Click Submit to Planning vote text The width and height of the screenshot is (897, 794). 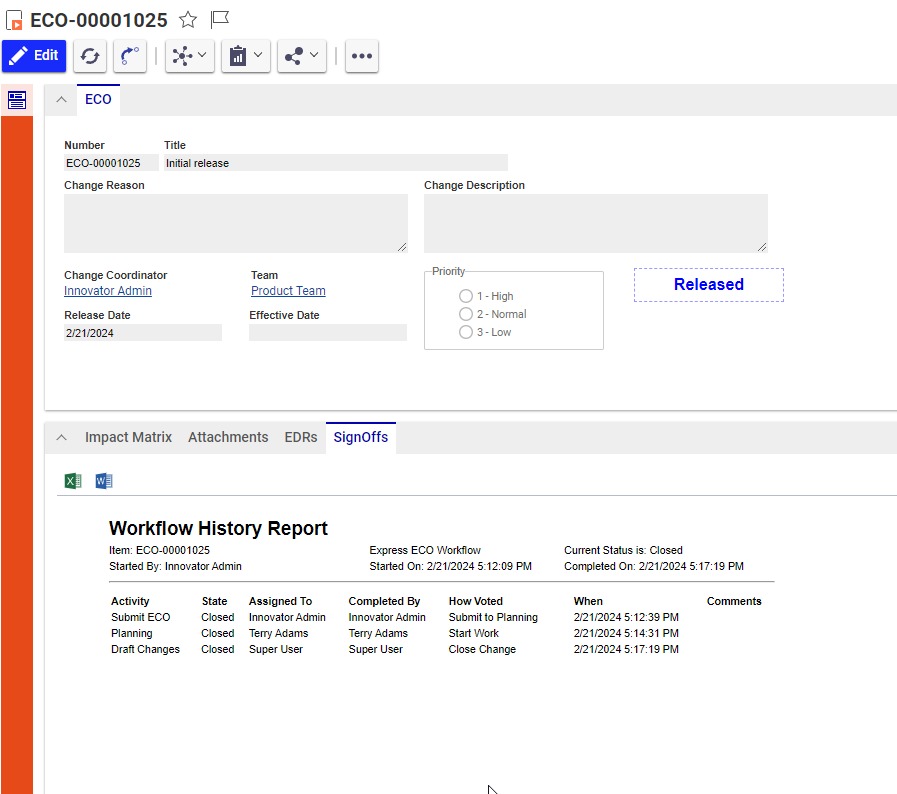493,617
